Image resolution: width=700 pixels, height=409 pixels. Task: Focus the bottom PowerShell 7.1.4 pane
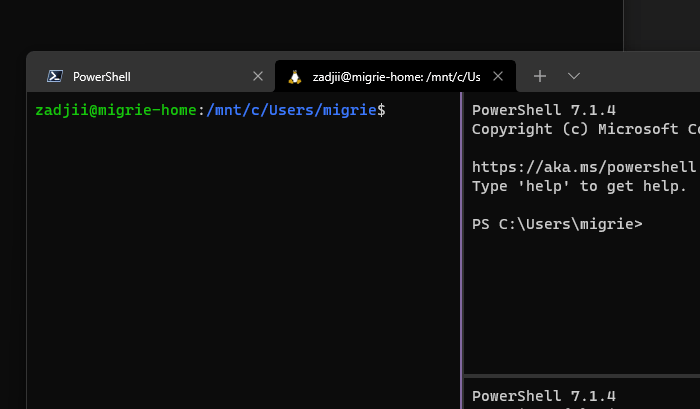(582, 394)
